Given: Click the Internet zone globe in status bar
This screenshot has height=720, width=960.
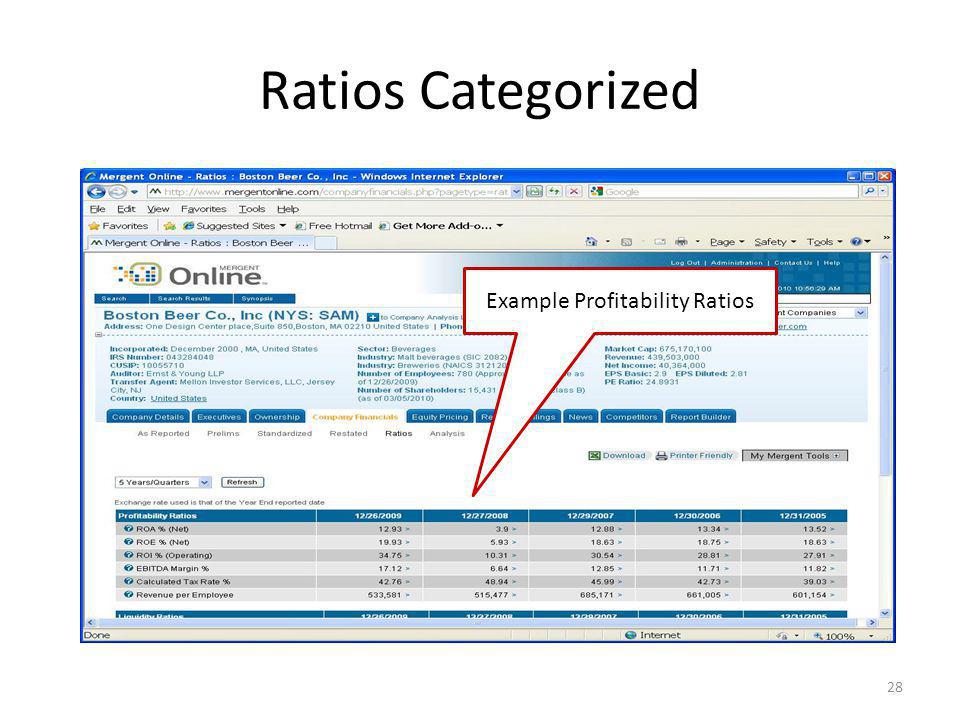Looking at the screenshot, I should [x=631, y=635].
